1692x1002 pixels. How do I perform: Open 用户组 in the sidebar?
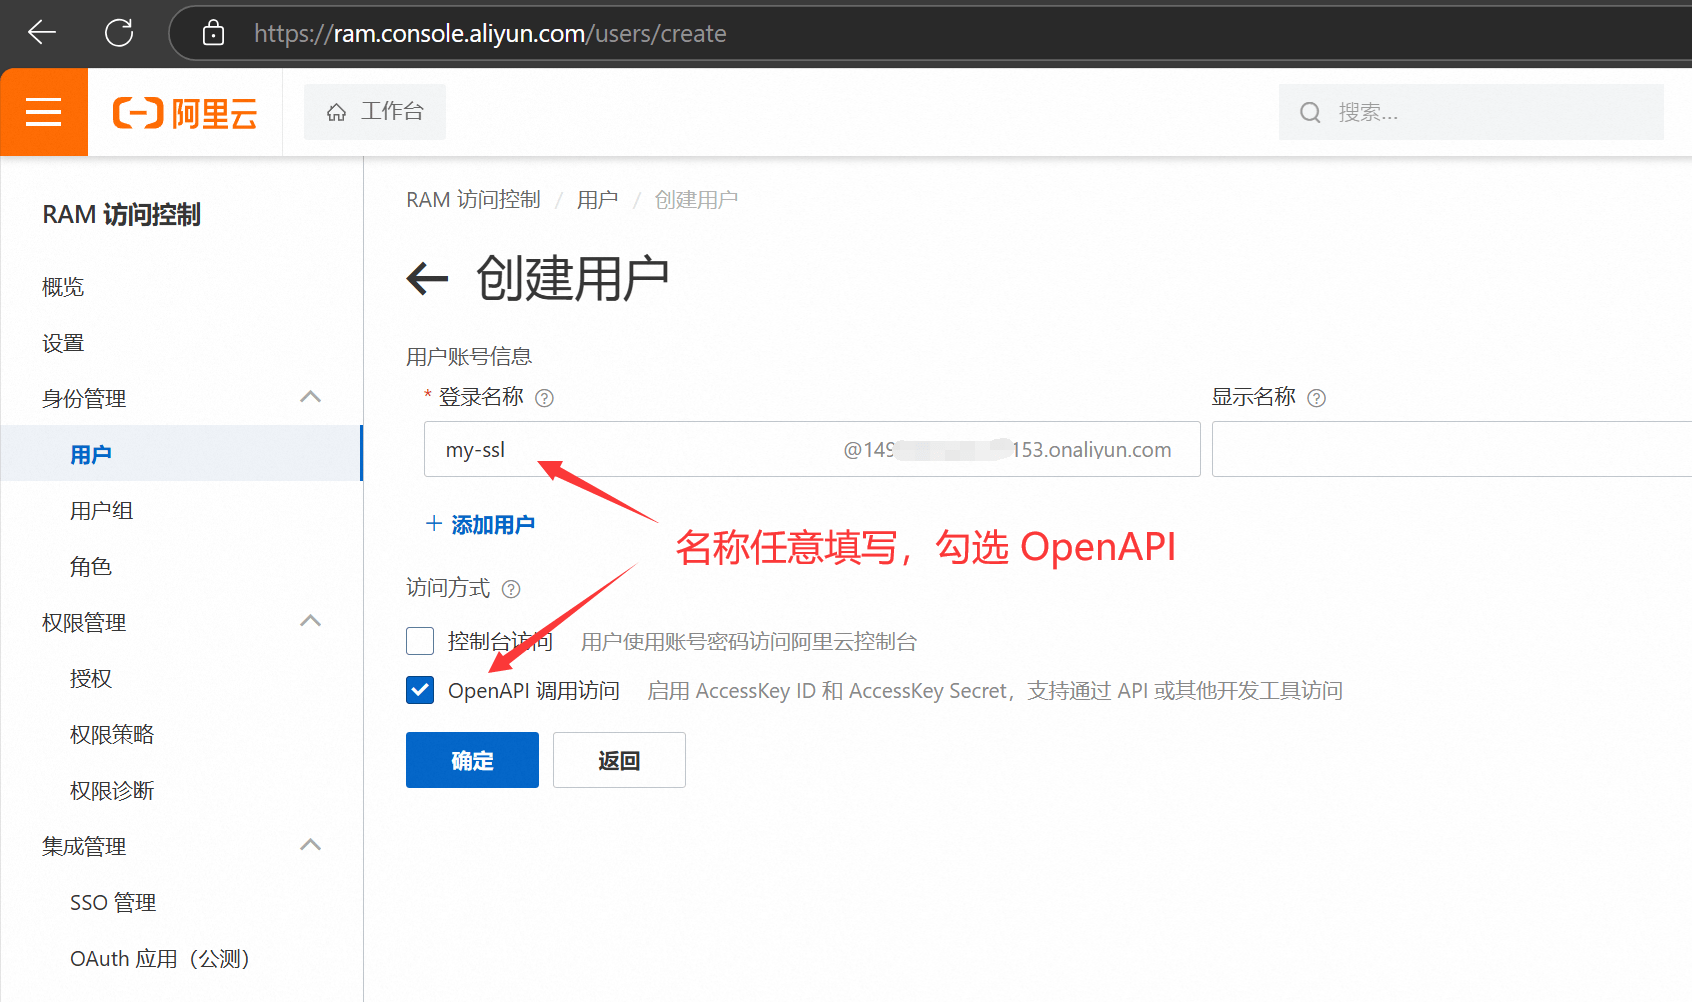pyautogui.click(x=101, y=511)
